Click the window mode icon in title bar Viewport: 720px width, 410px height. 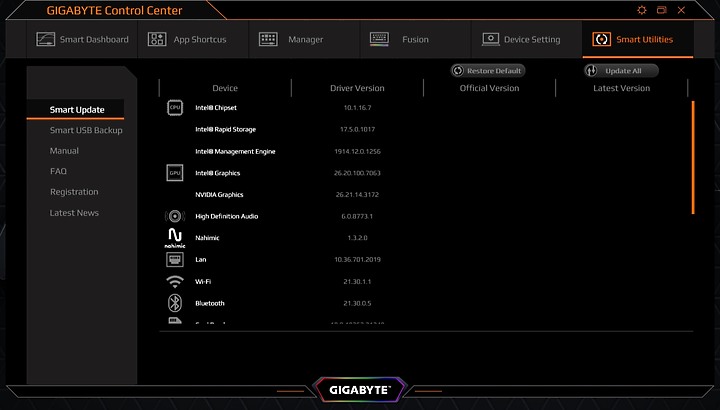pos(662,10)
